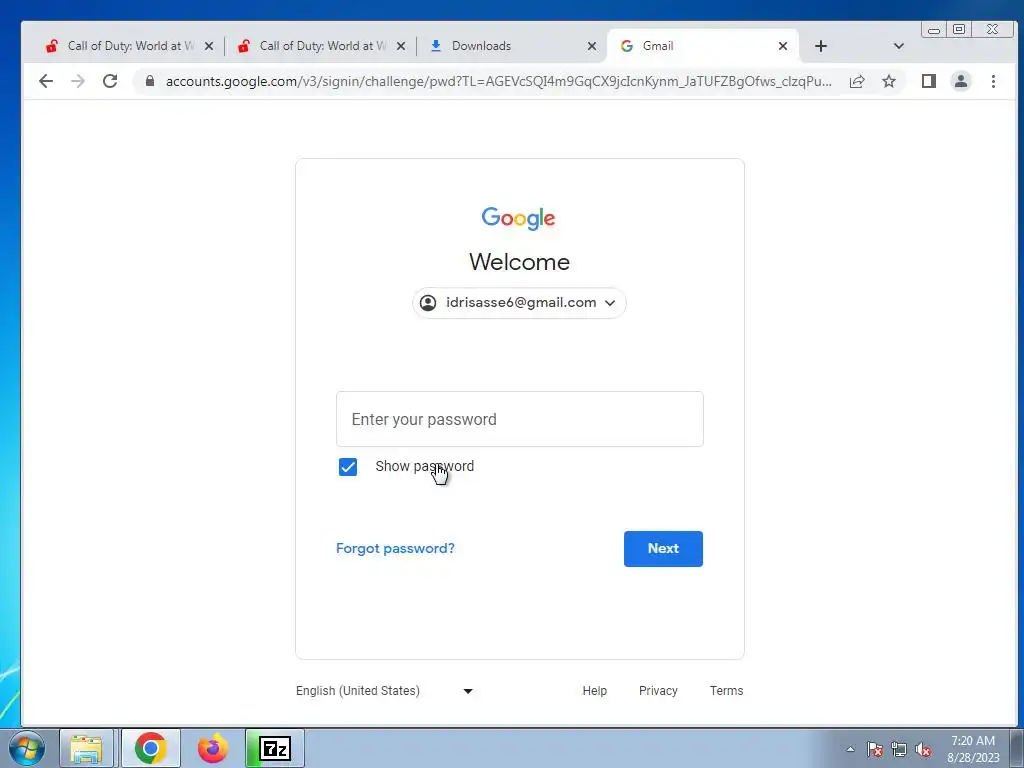Reload the current page
The height and width of the screenshot is (768, 1024).
coord(110,81)
